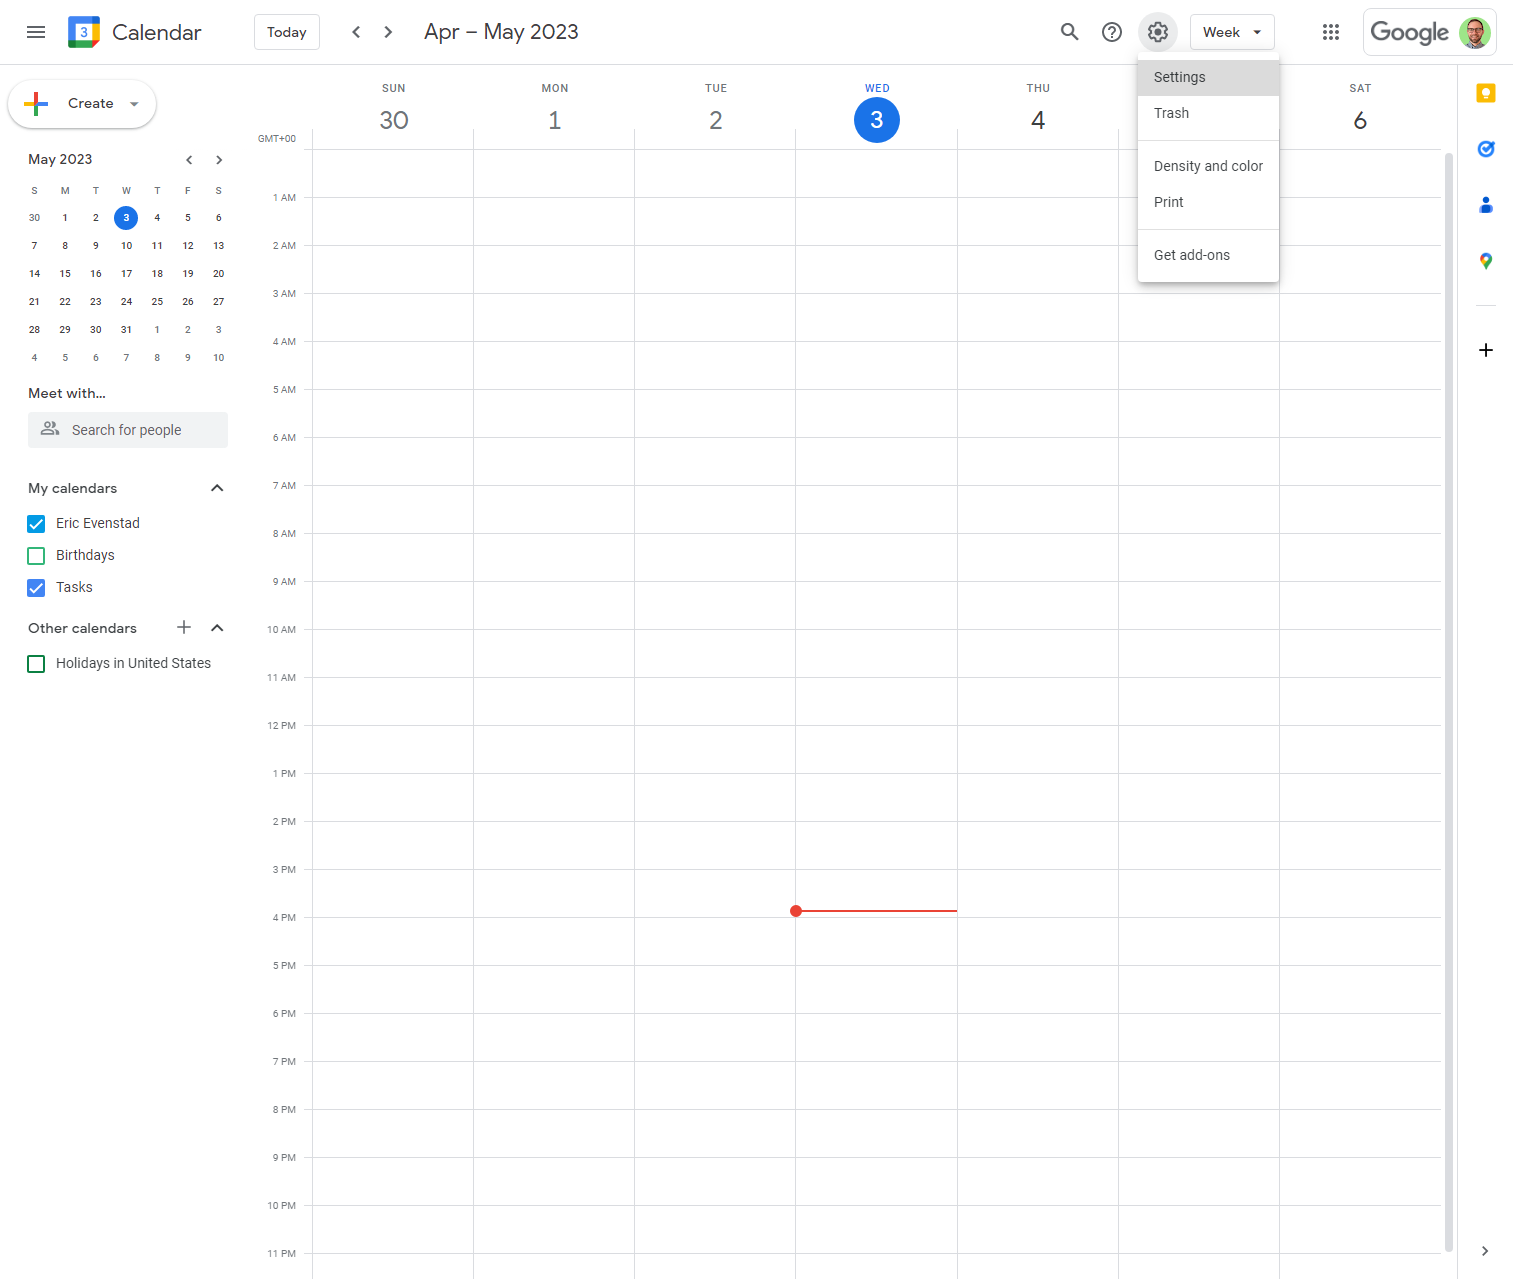The width and height of the screenshot is (1513, 1279).
Task: Click Get add-ons plus icon in side panel
Action: coord(1486,350)
